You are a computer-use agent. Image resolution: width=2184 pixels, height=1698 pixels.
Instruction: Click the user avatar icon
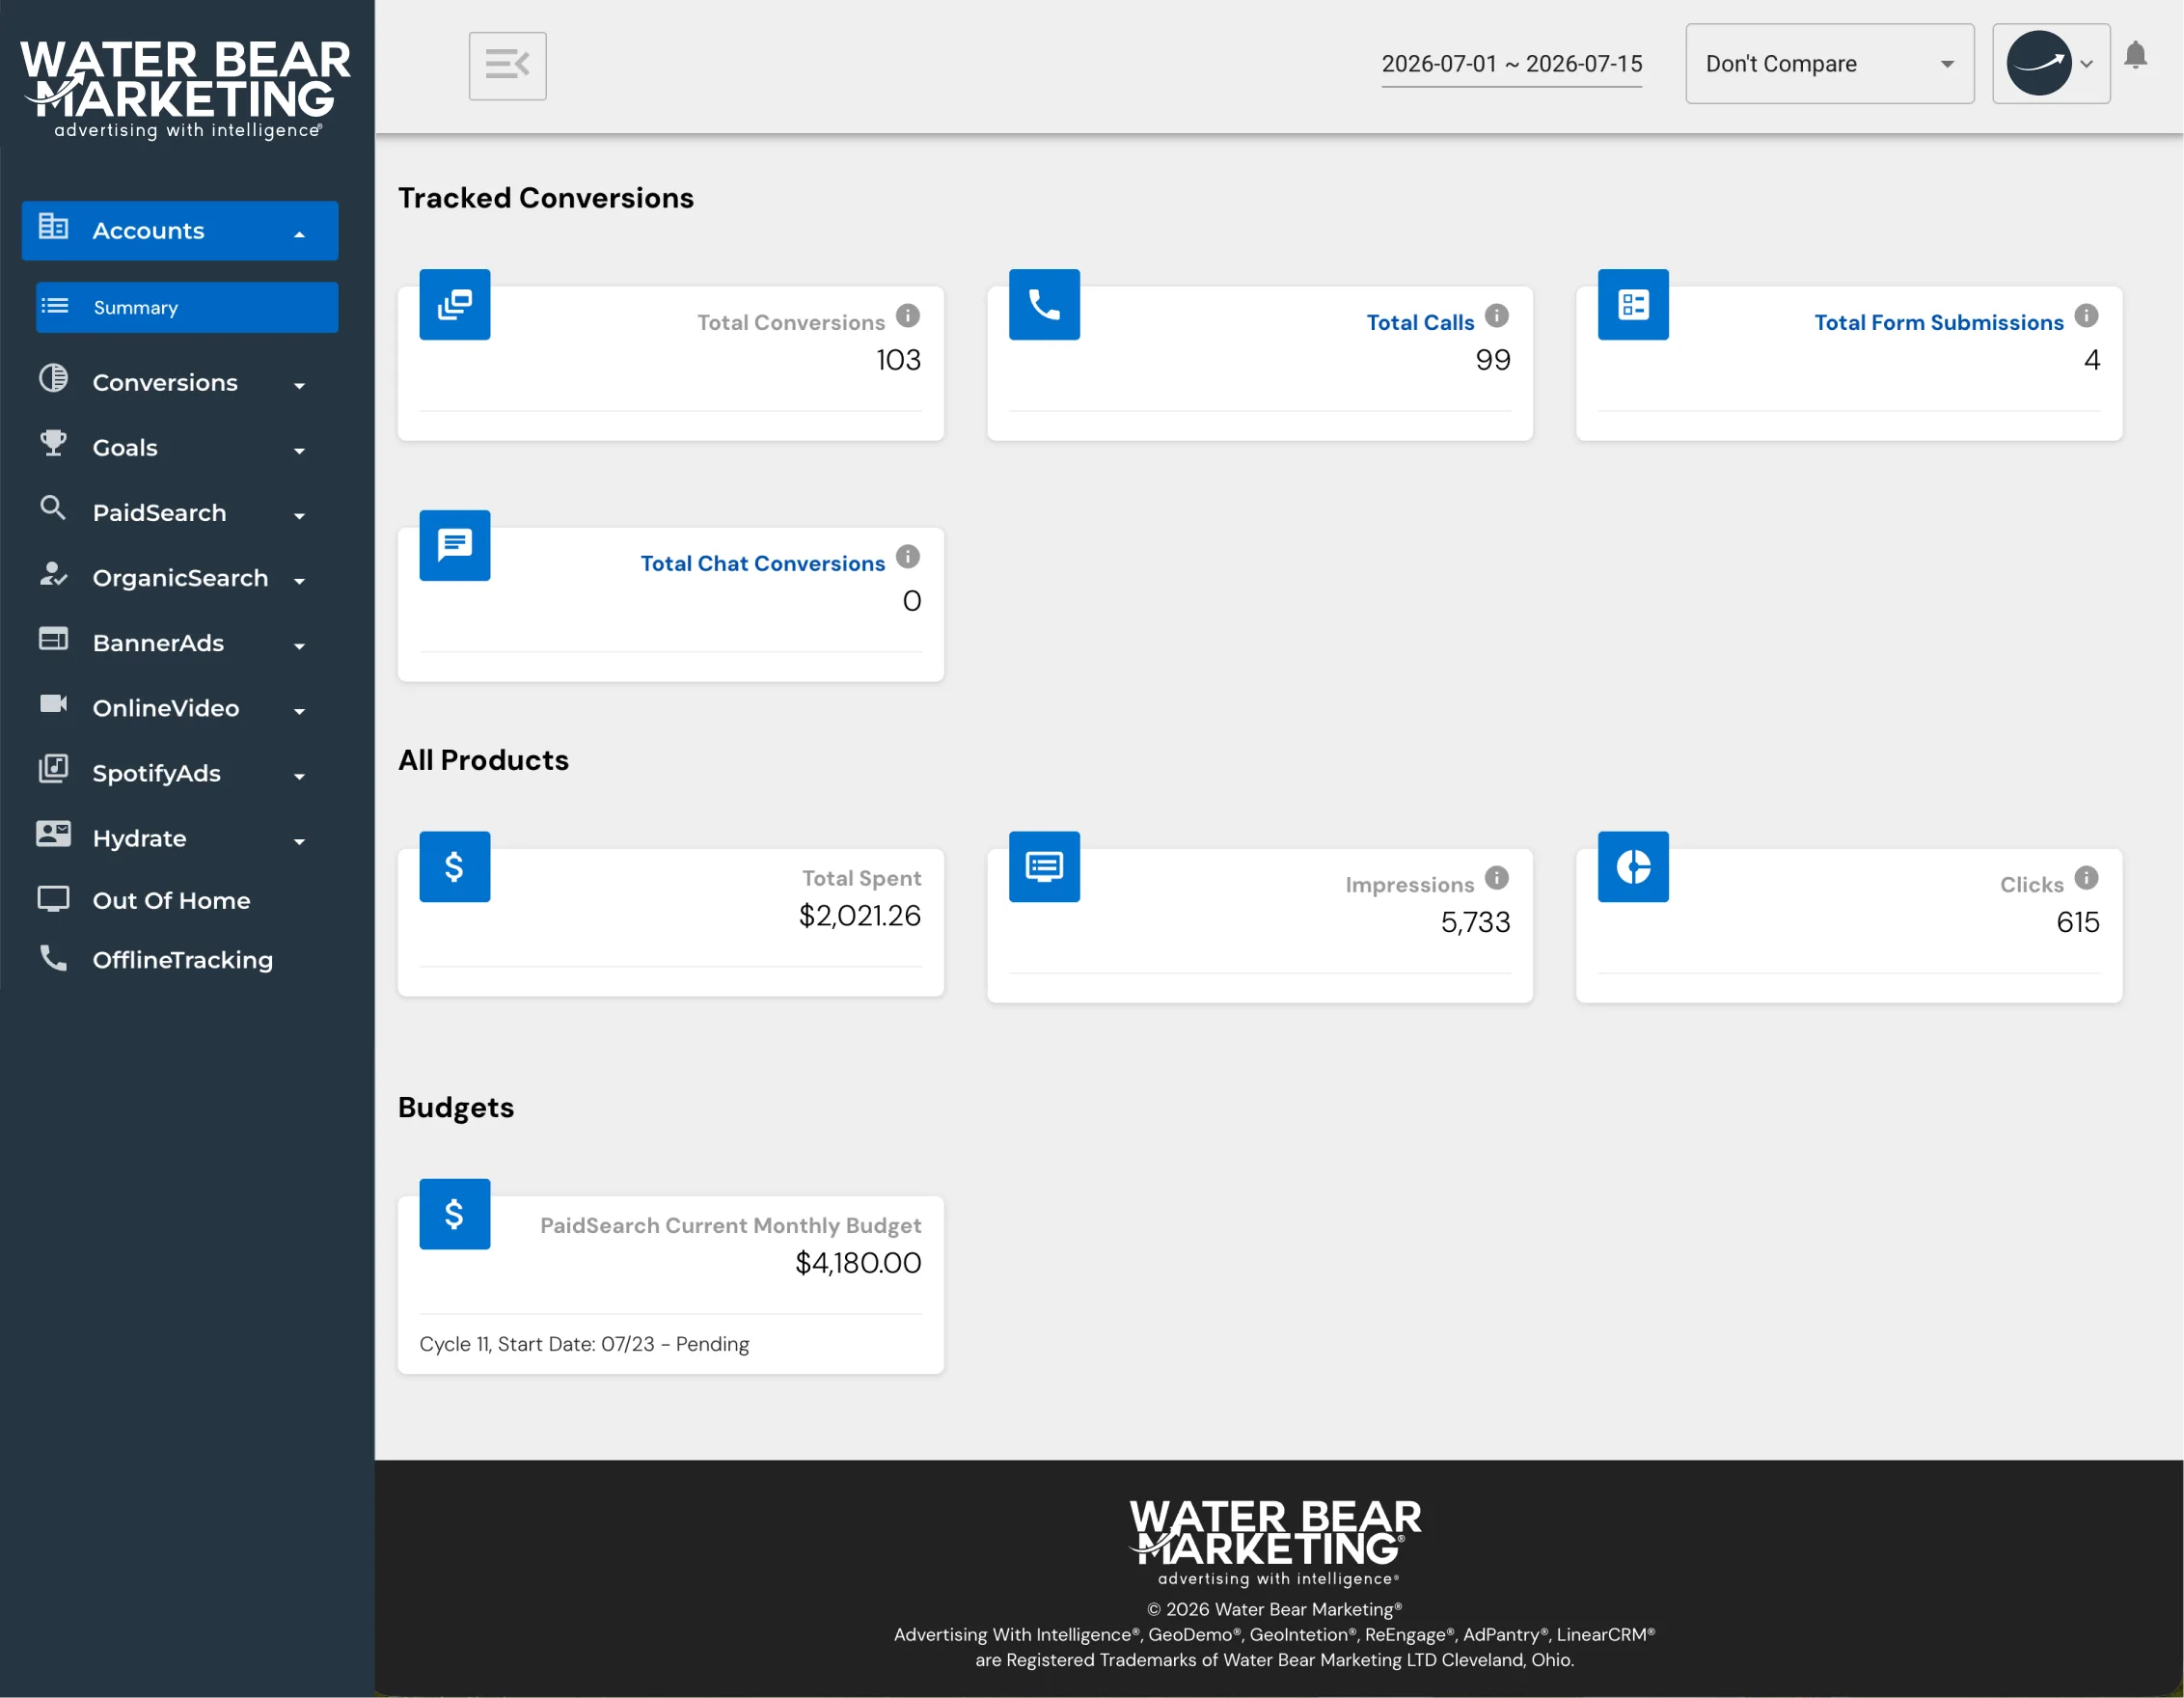(2038, 63)
